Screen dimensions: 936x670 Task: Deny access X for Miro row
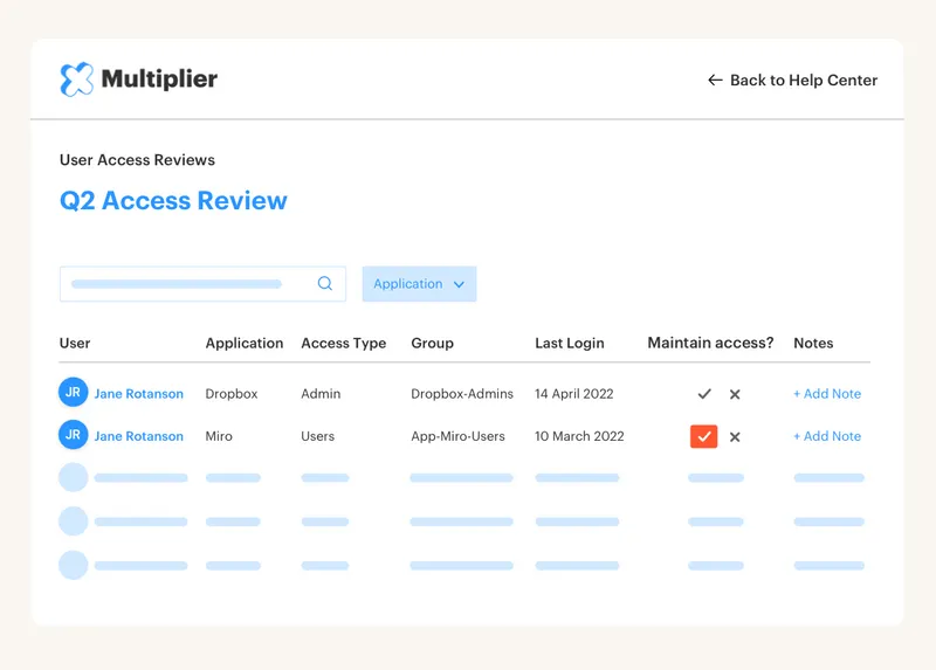pos(735,437)
